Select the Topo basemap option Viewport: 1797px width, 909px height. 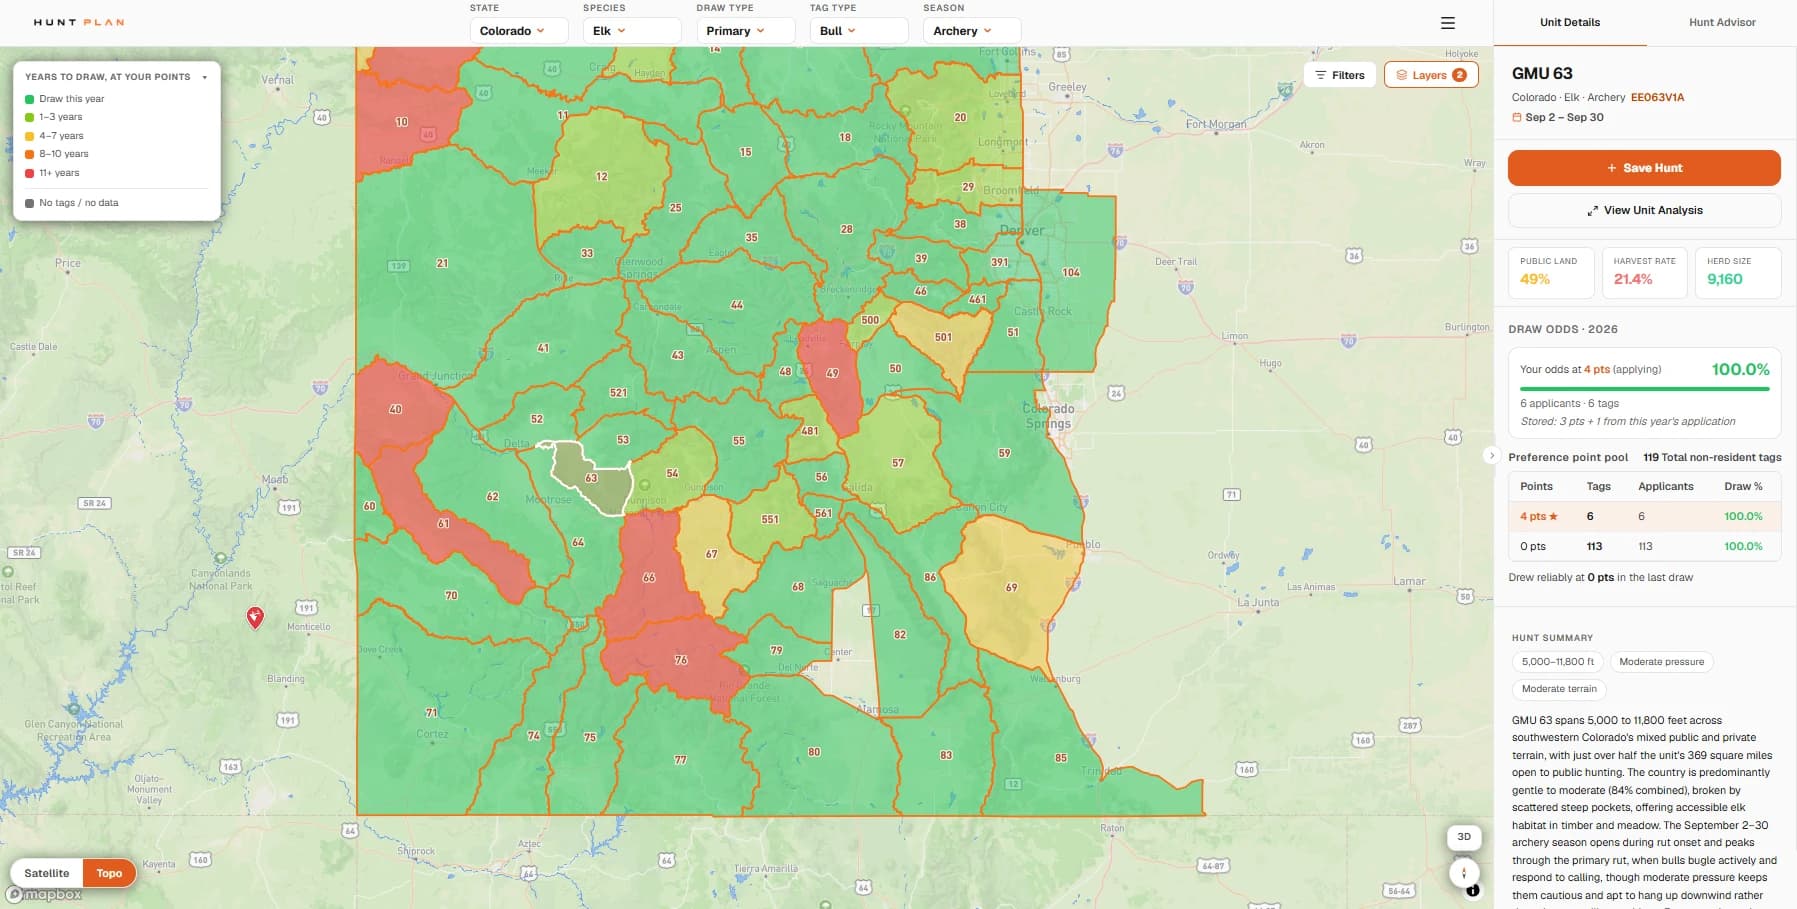pos(109,873)
